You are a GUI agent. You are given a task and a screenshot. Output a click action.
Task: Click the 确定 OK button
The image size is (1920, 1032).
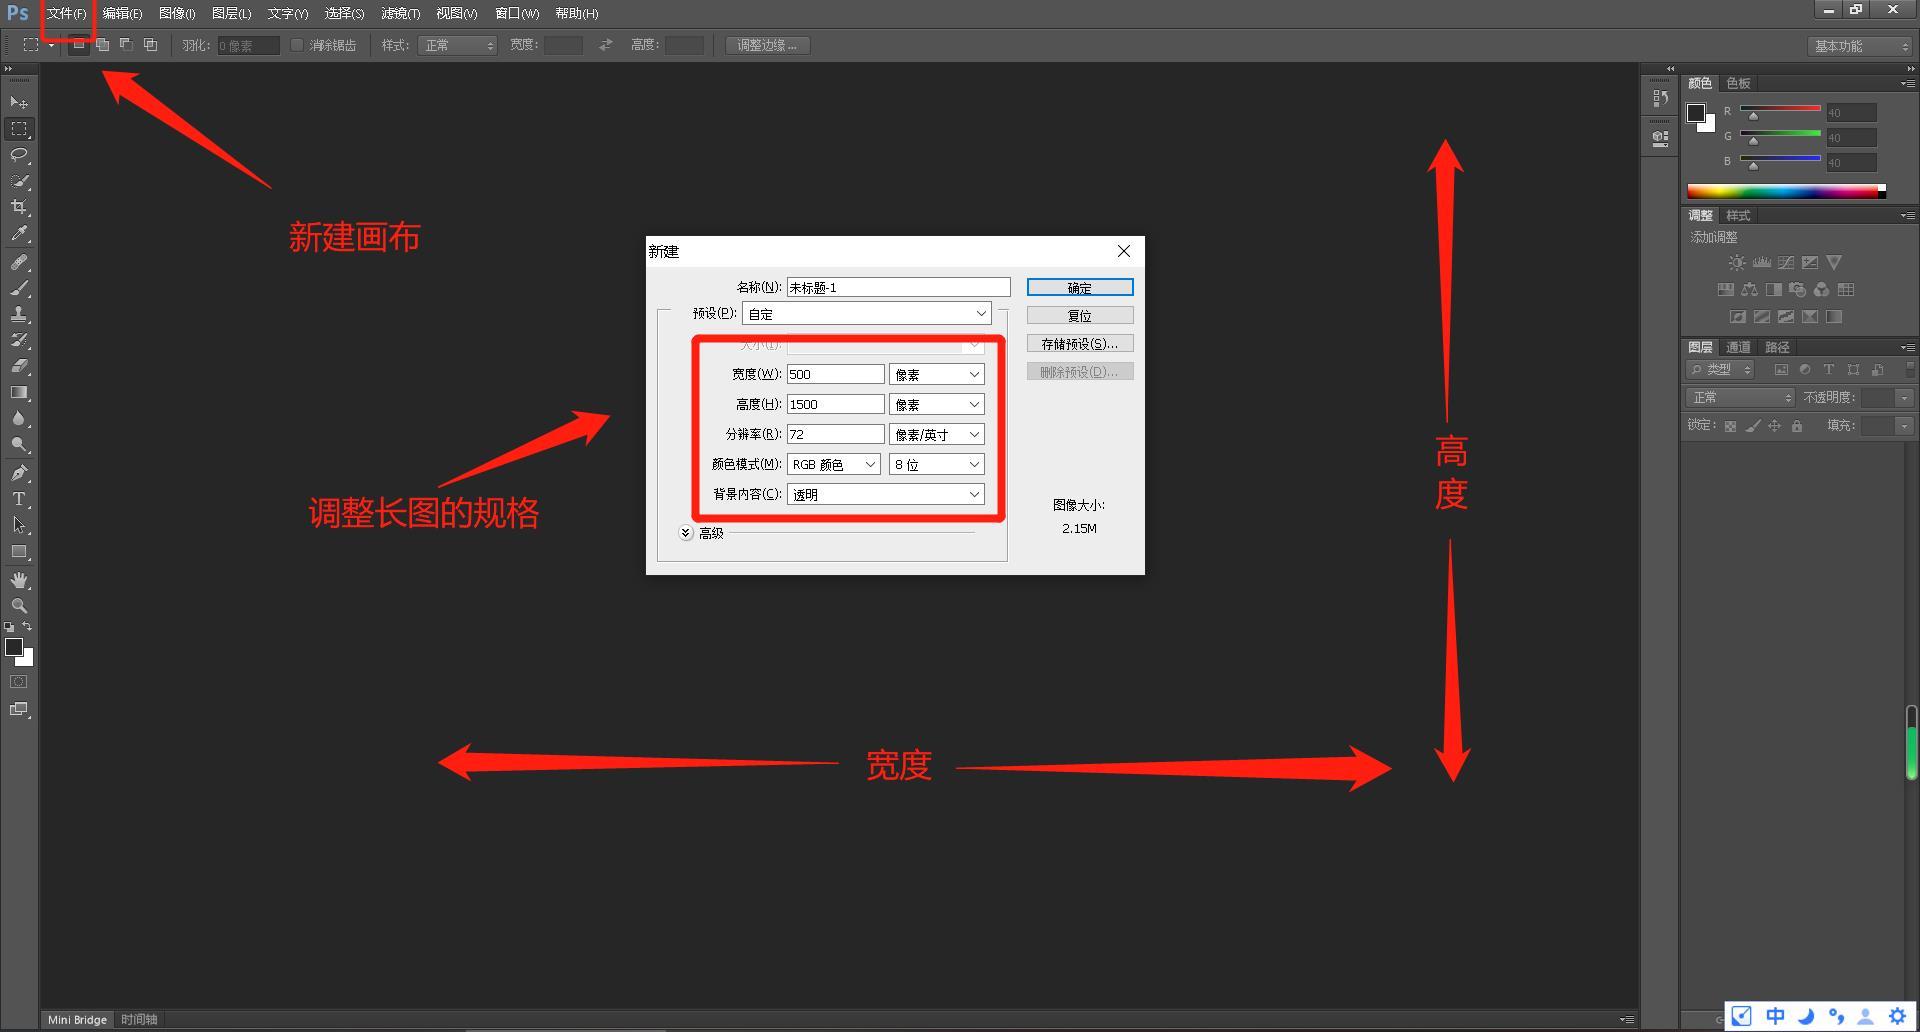[1079, 288]
